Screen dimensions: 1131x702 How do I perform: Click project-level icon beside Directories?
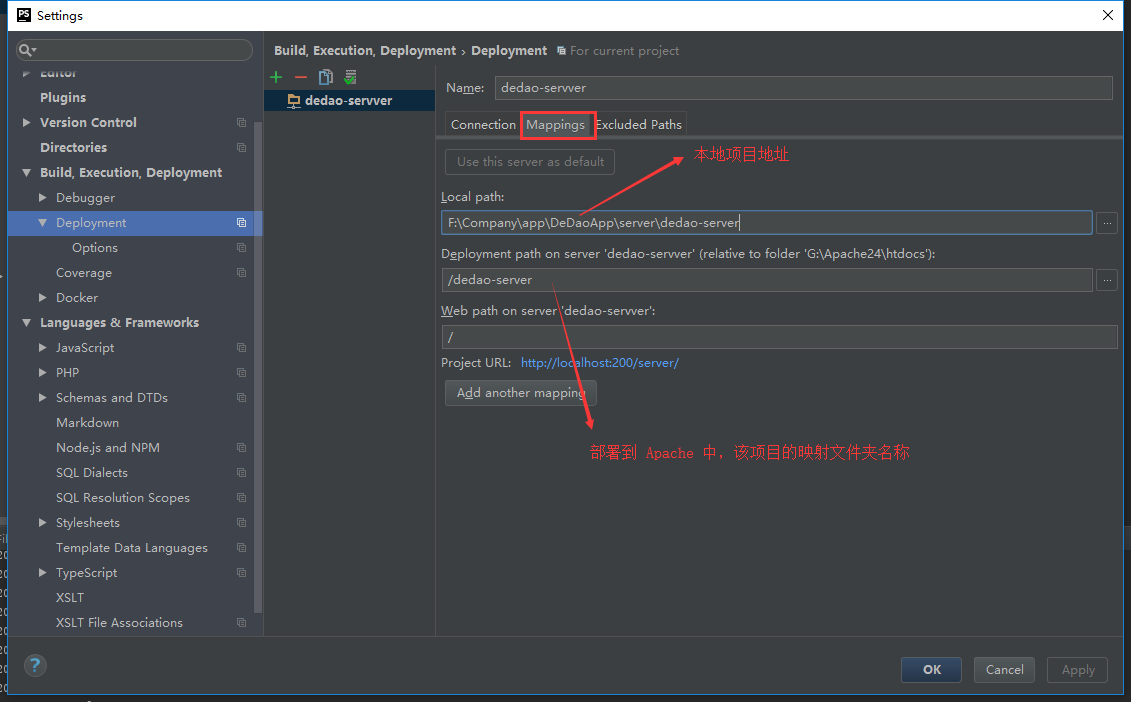pyautogui.click(x=242, y=147)
